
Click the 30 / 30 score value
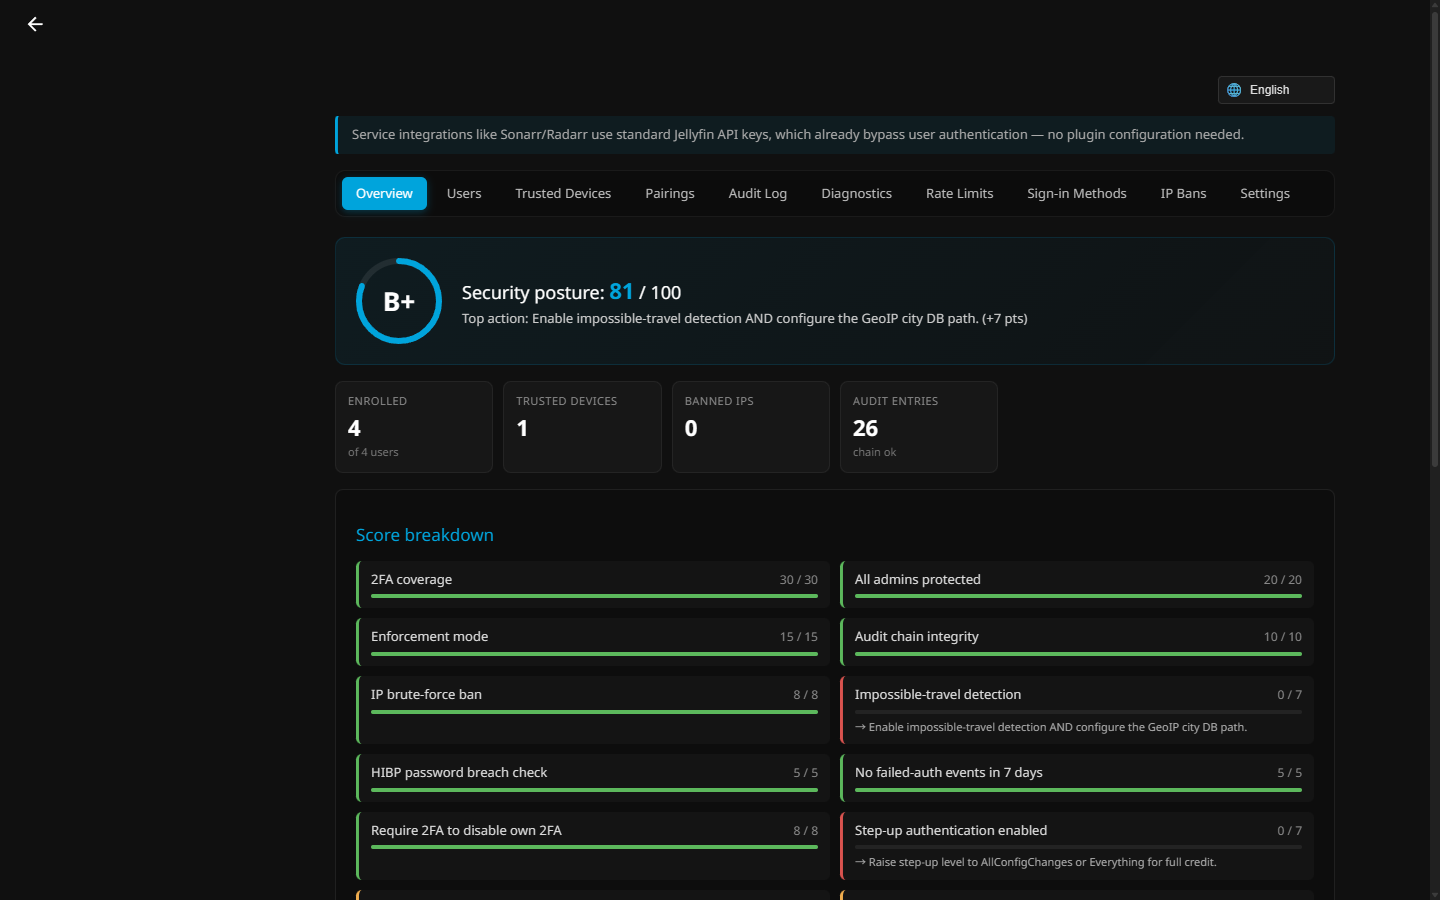[x=799, y=580]
